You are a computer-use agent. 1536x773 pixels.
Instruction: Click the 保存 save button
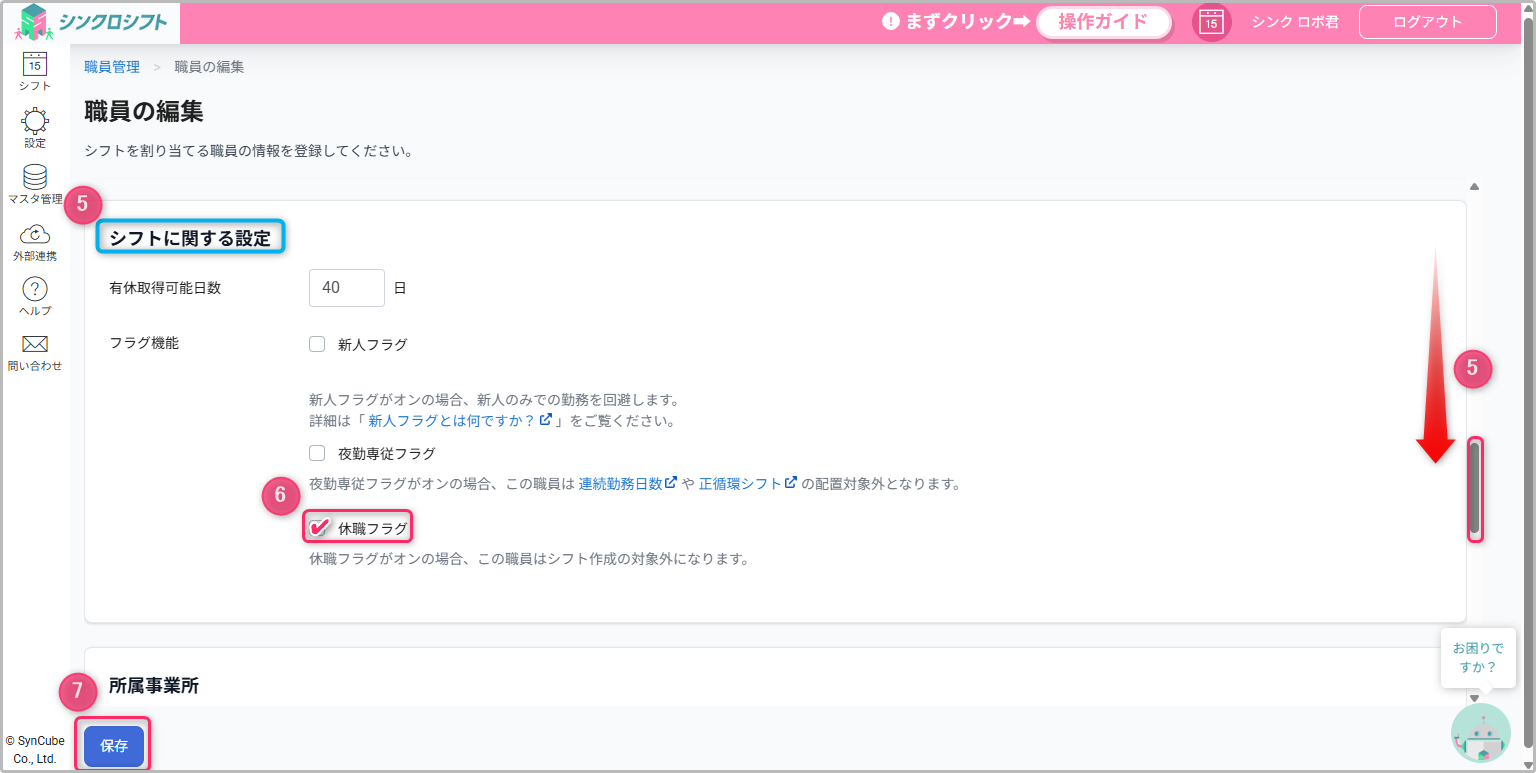[x=114, y=746]
